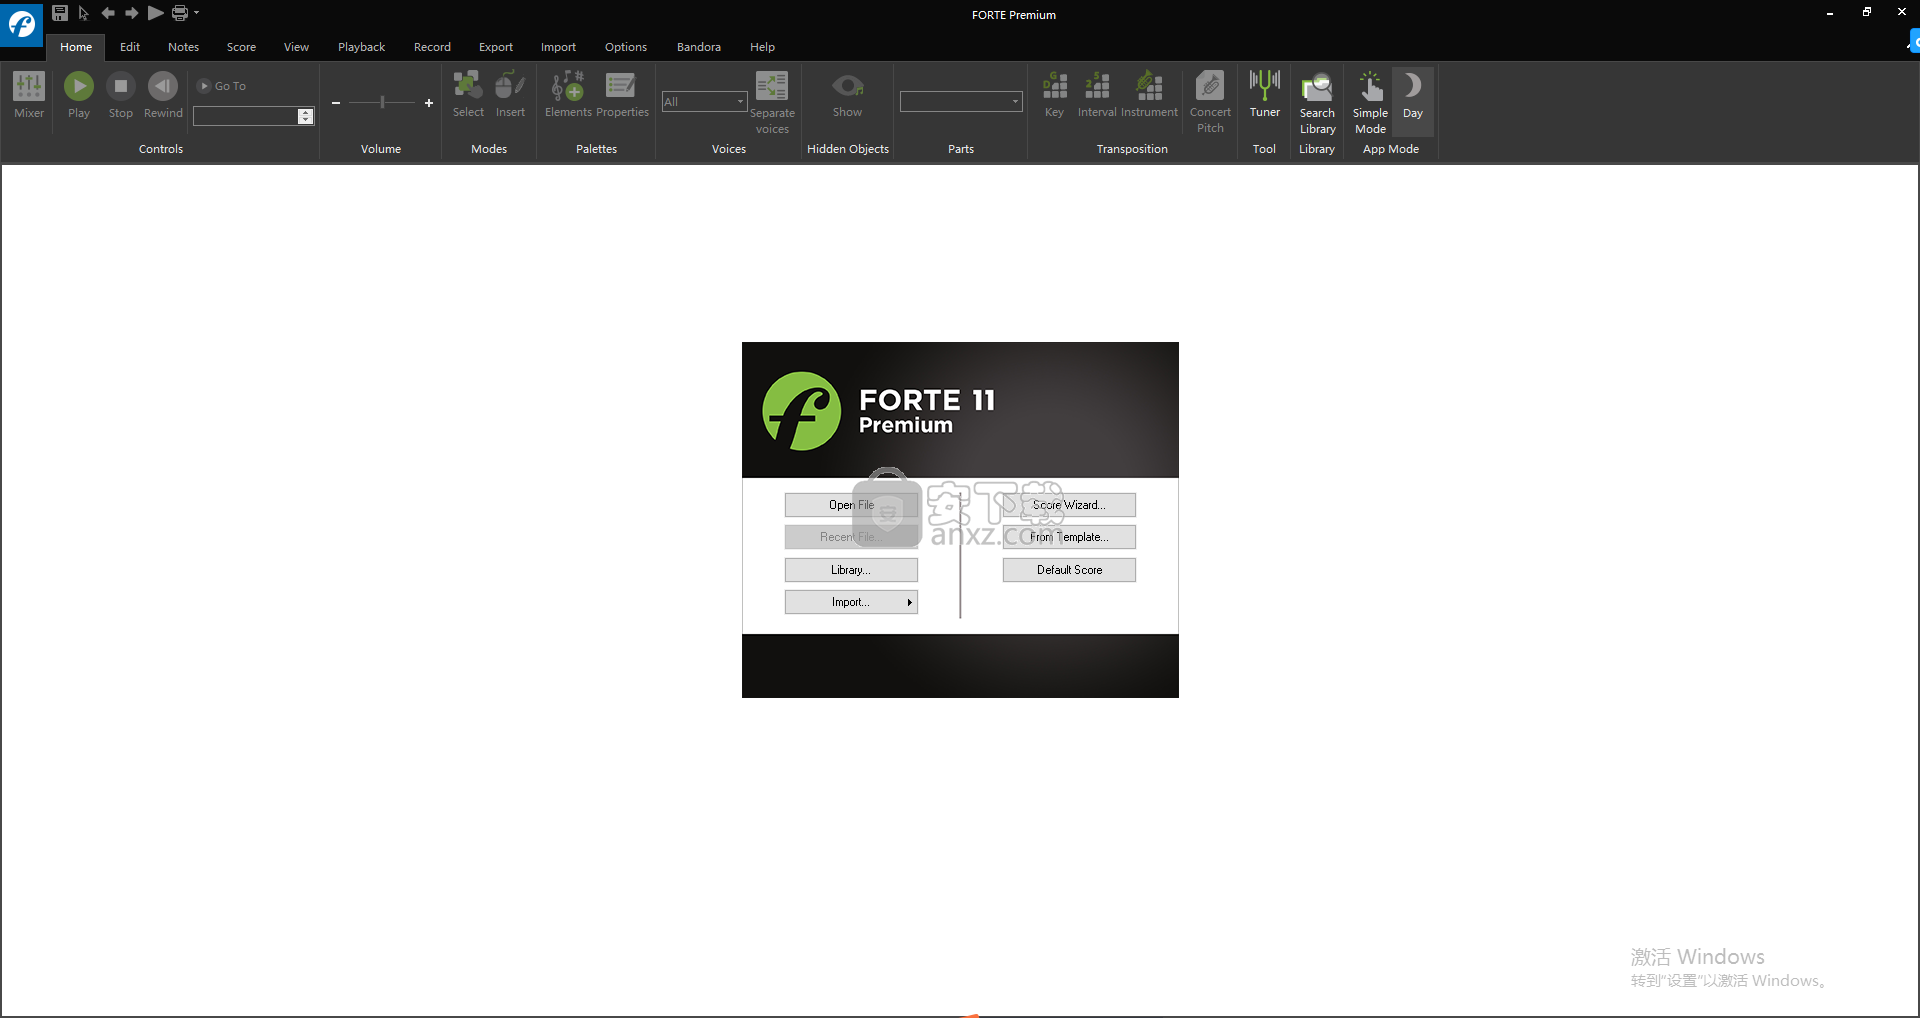Open the View ribbon tab
Image resolution: width=1920 pixels, height=1018 pixels.
click(x=296, y=47)
